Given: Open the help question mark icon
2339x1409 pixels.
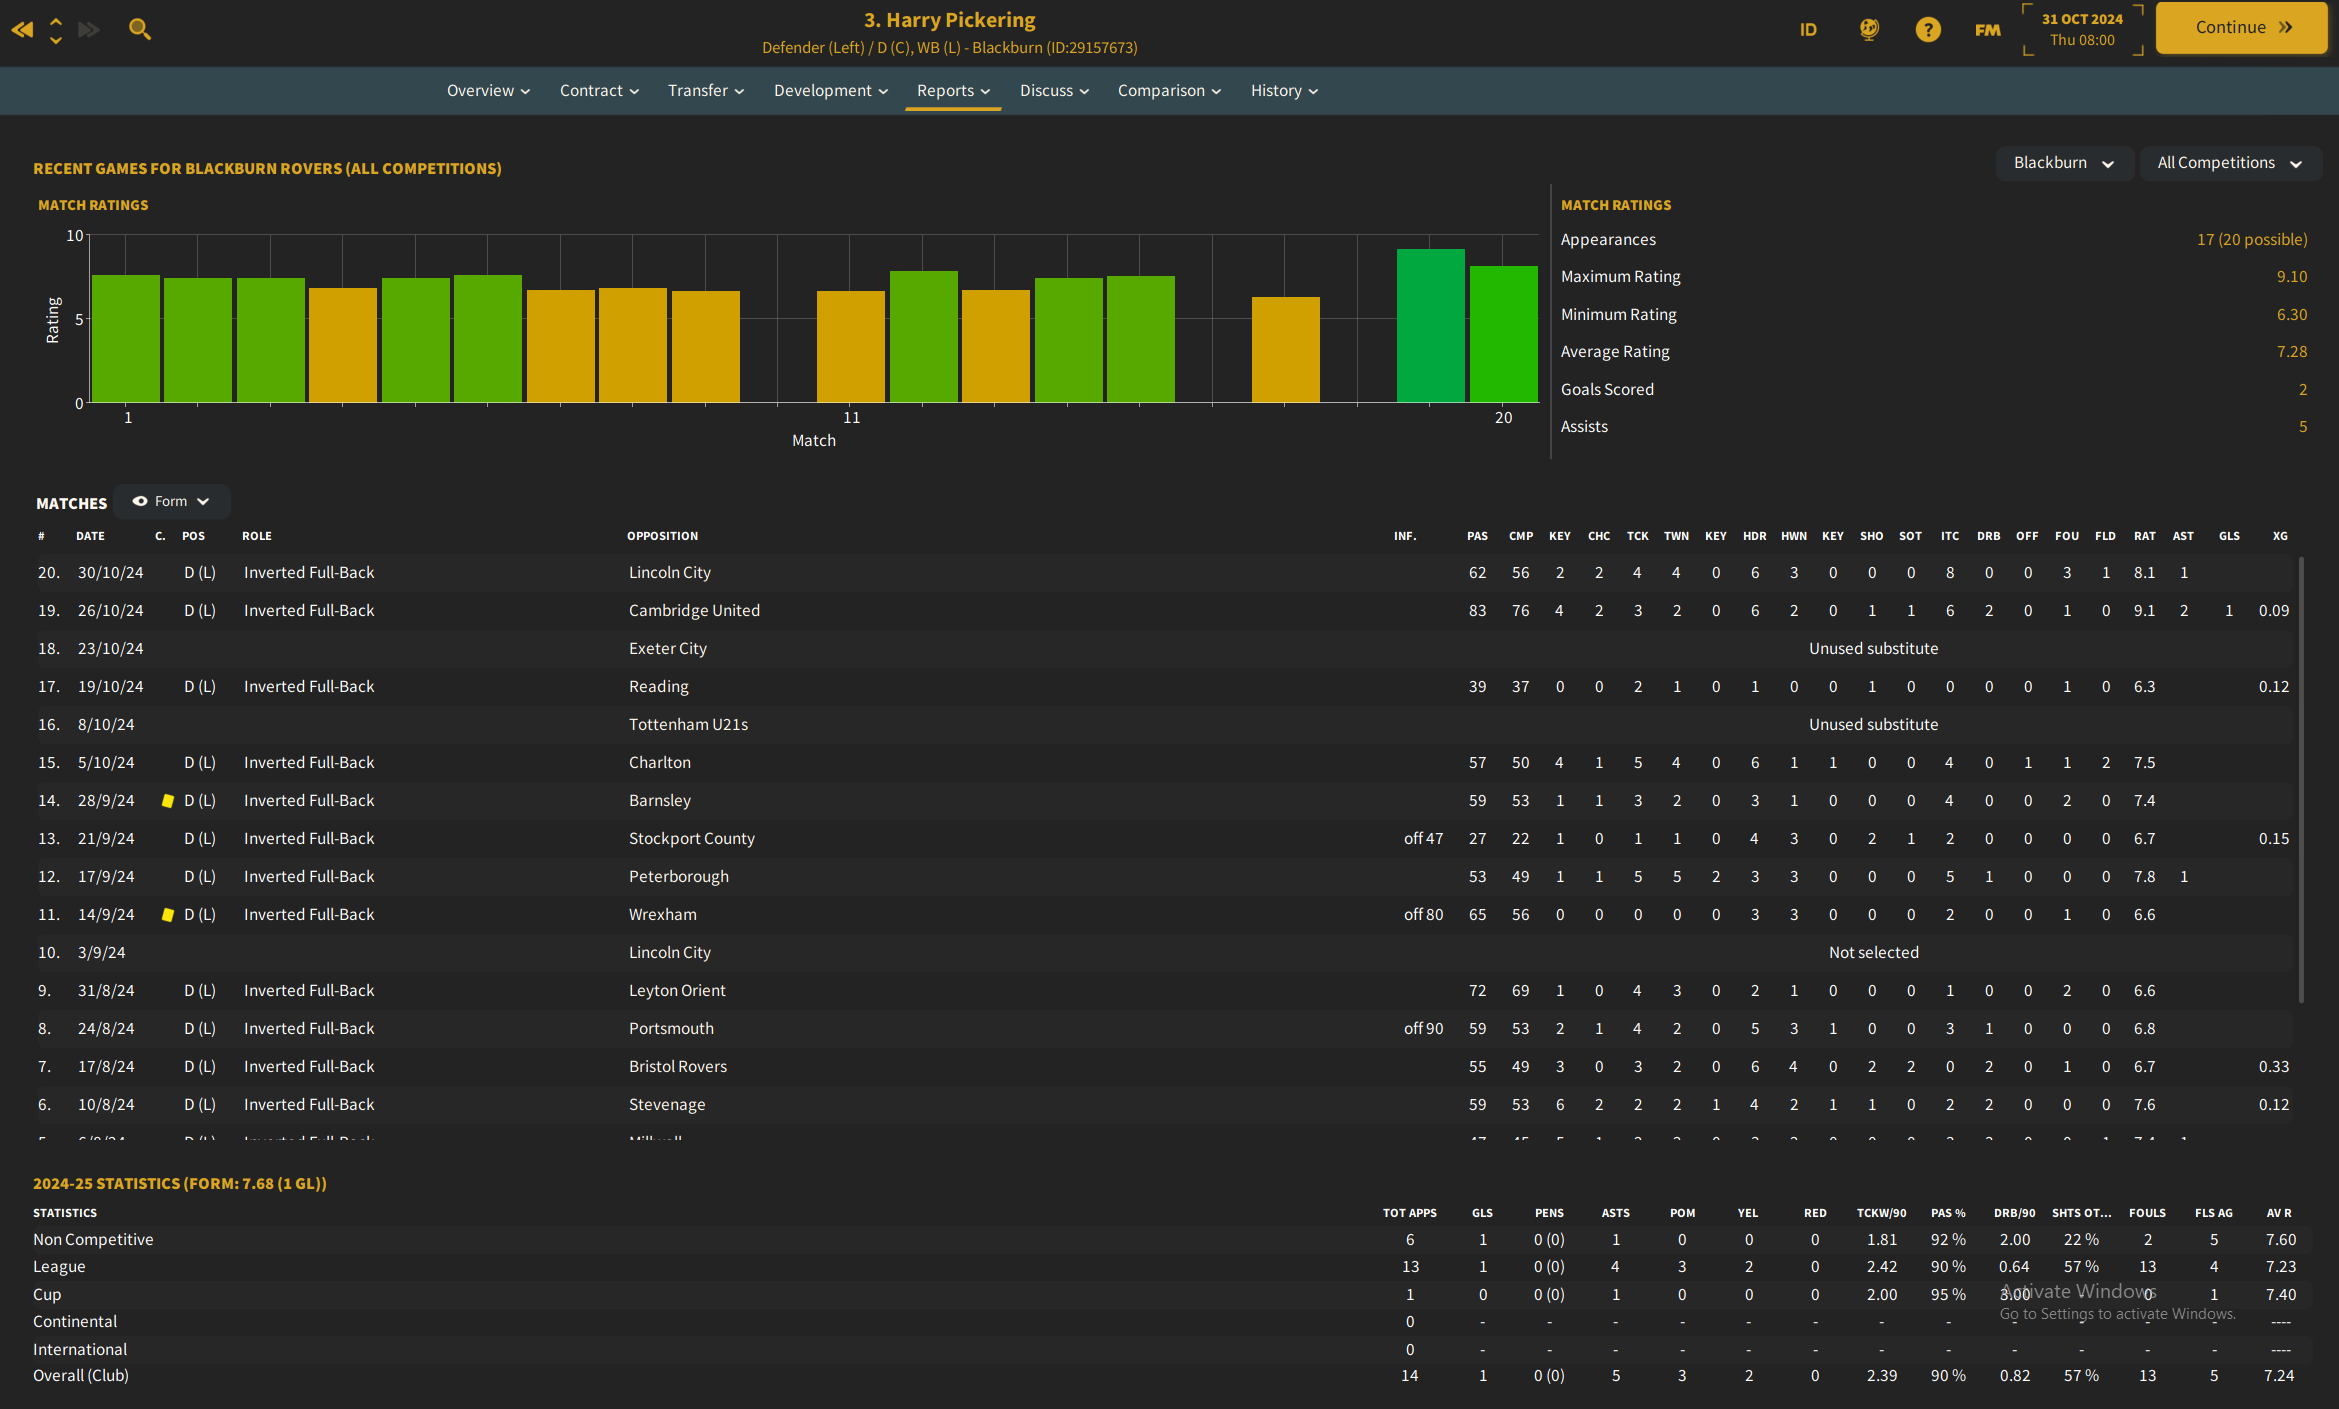Looking at the screenshot, I should [x=1928, y=30].
